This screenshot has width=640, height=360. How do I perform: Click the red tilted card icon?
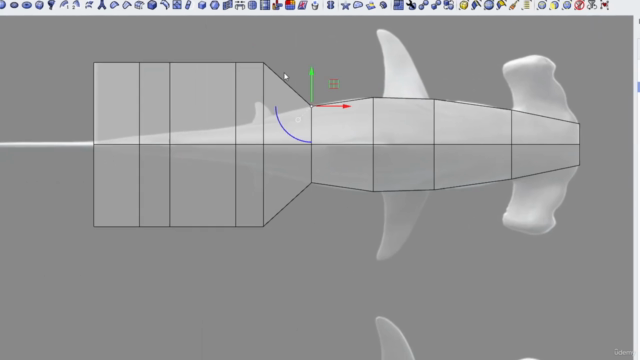[x=302, y=5]
